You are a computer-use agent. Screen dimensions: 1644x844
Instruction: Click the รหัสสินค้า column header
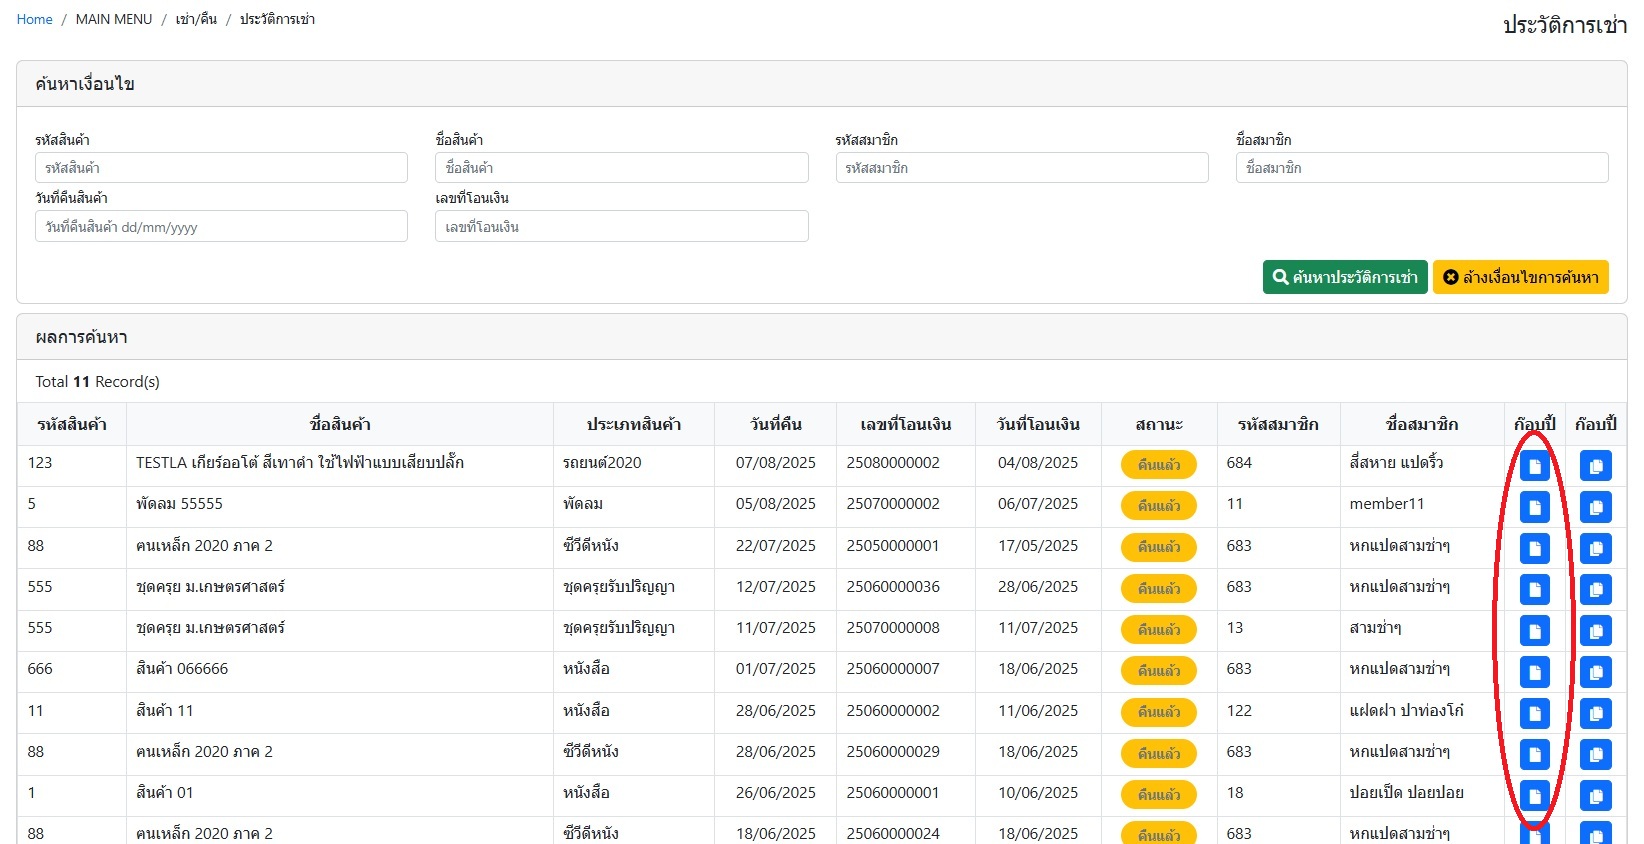click(72, 424)
